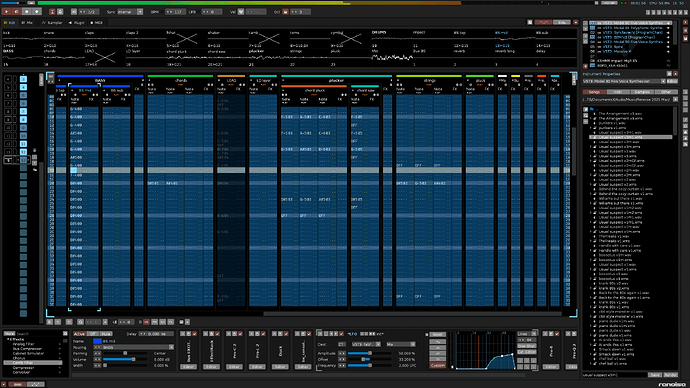The height and width of the screenshot is (388, 690).
Task: Toggle the loop pattern play button
Action: tap(17, 12)
